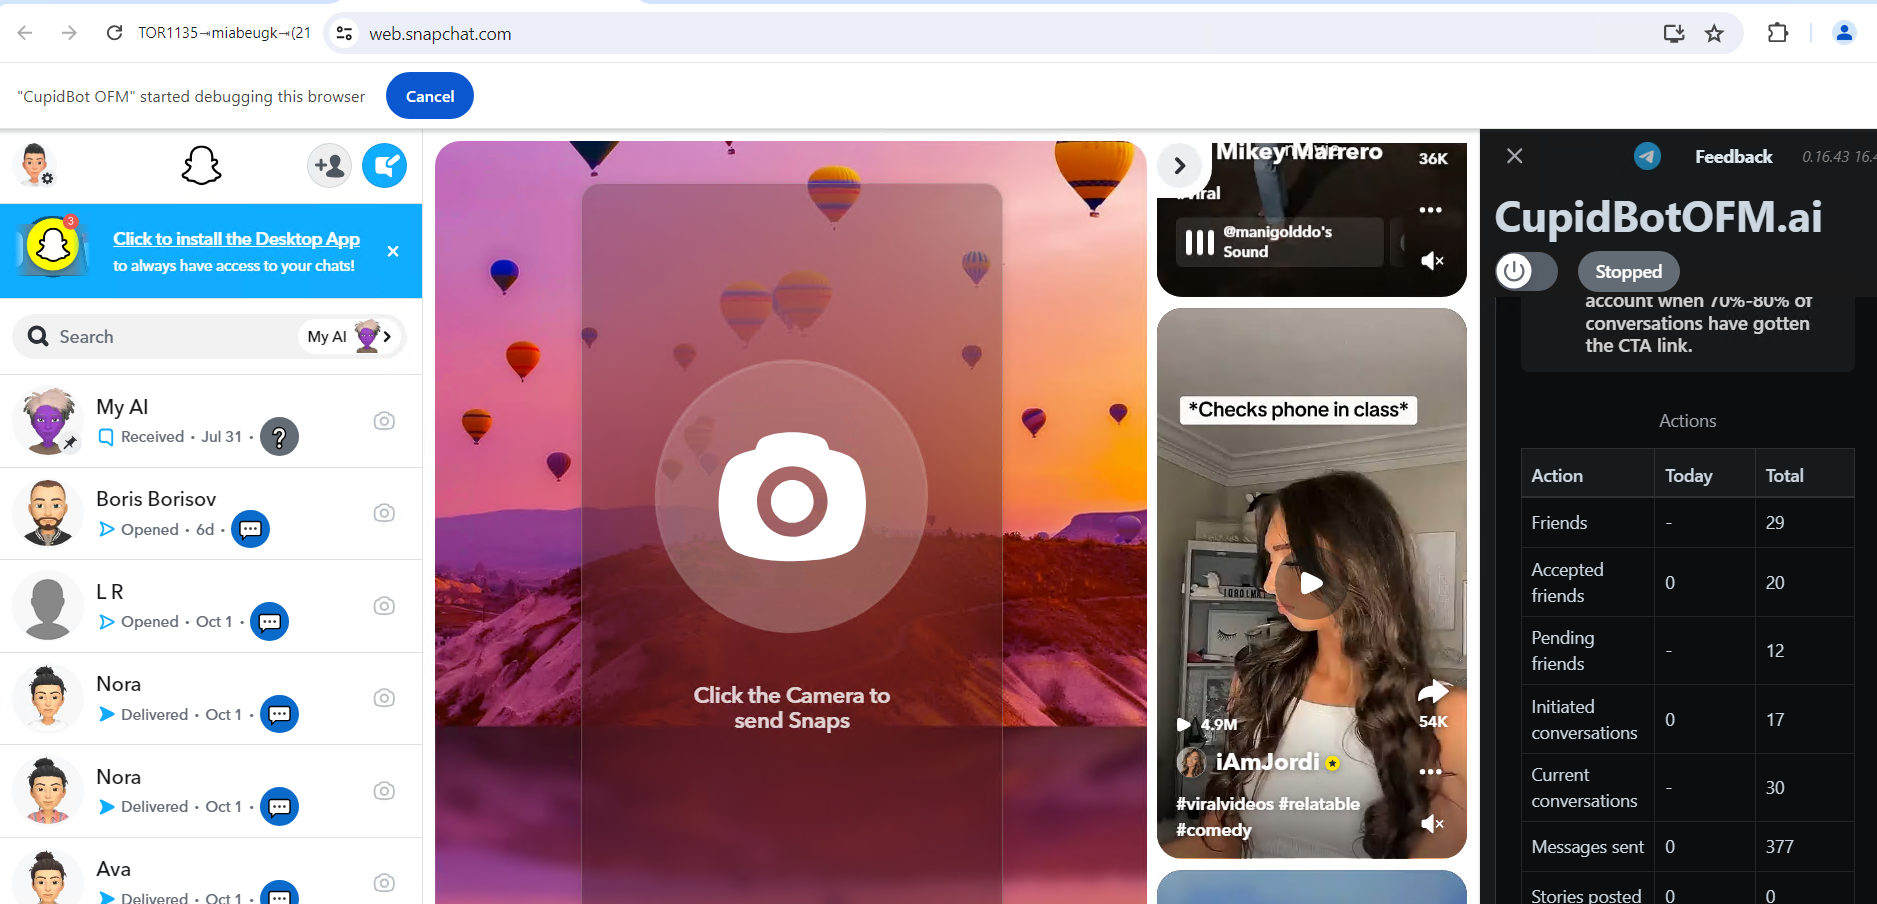Open first Nora conversation with white shirt avatar

pos(211,698)
